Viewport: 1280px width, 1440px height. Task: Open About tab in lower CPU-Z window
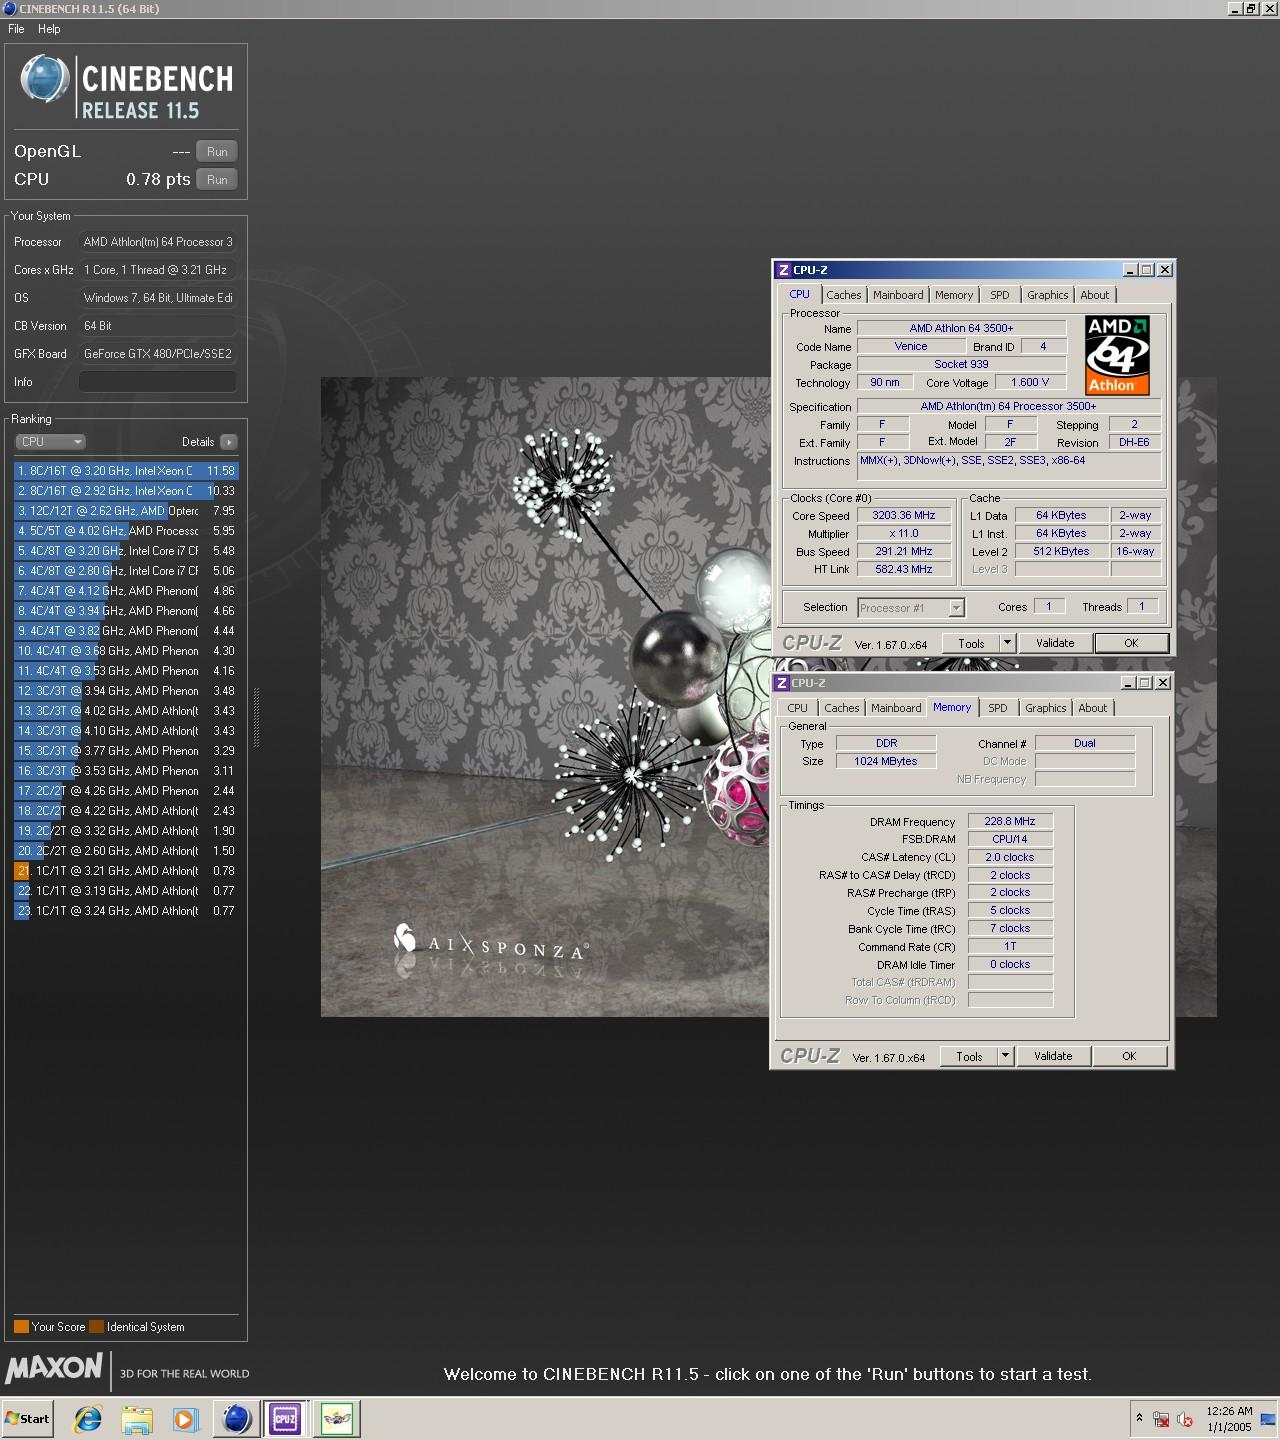1093,708
